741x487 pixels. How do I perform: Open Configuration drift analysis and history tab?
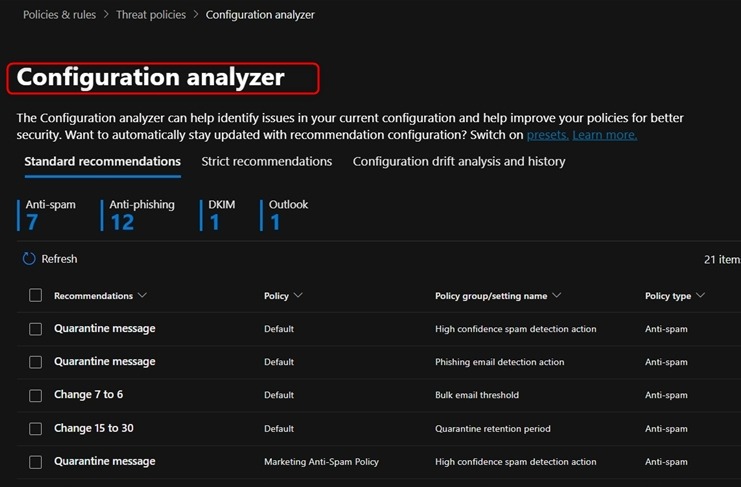459,161
